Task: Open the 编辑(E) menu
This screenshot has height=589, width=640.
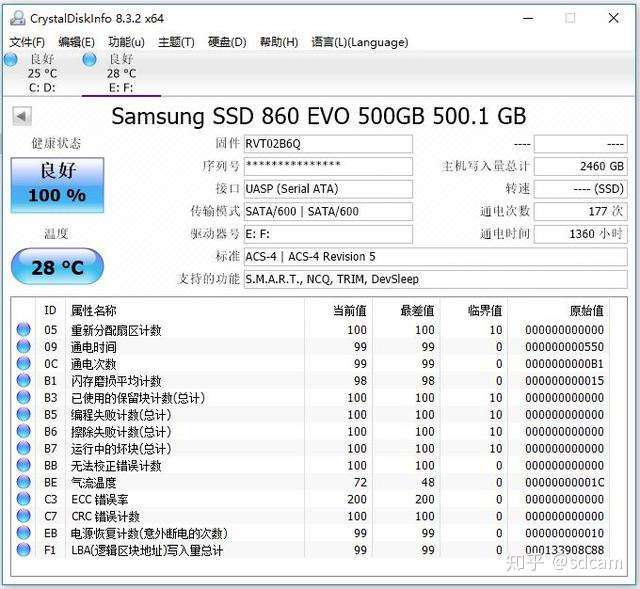Action: [76, 42]
